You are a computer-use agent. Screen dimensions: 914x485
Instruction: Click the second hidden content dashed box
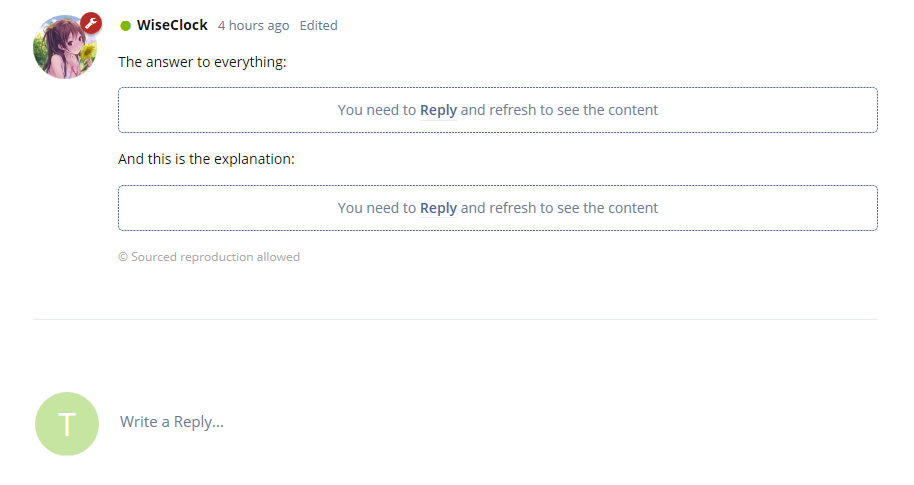coord(498,208)
